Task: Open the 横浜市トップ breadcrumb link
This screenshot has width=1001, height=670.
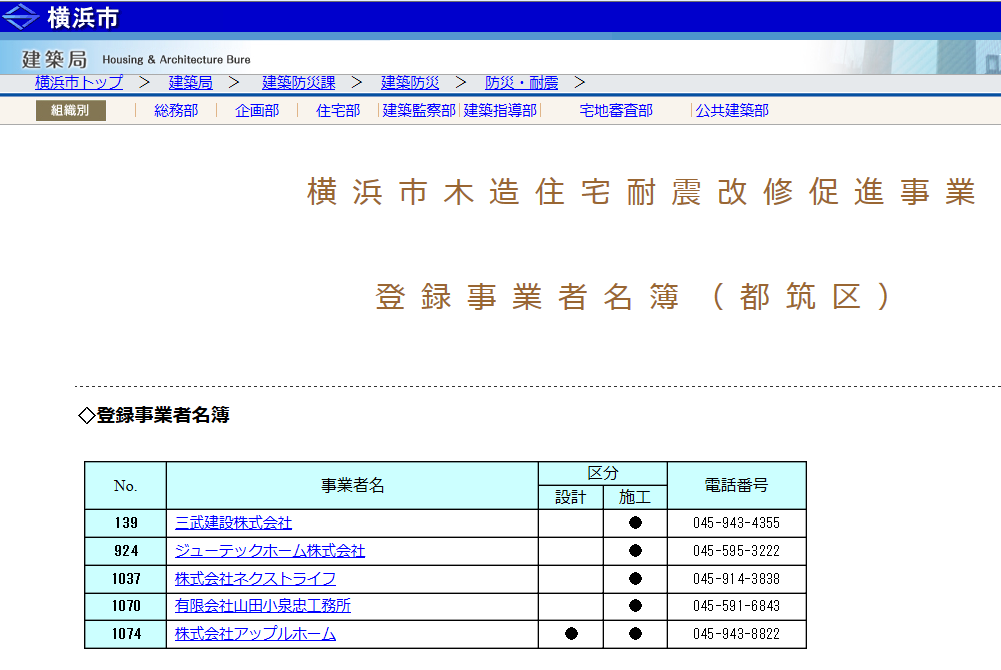Action: (x=79, y=83)
